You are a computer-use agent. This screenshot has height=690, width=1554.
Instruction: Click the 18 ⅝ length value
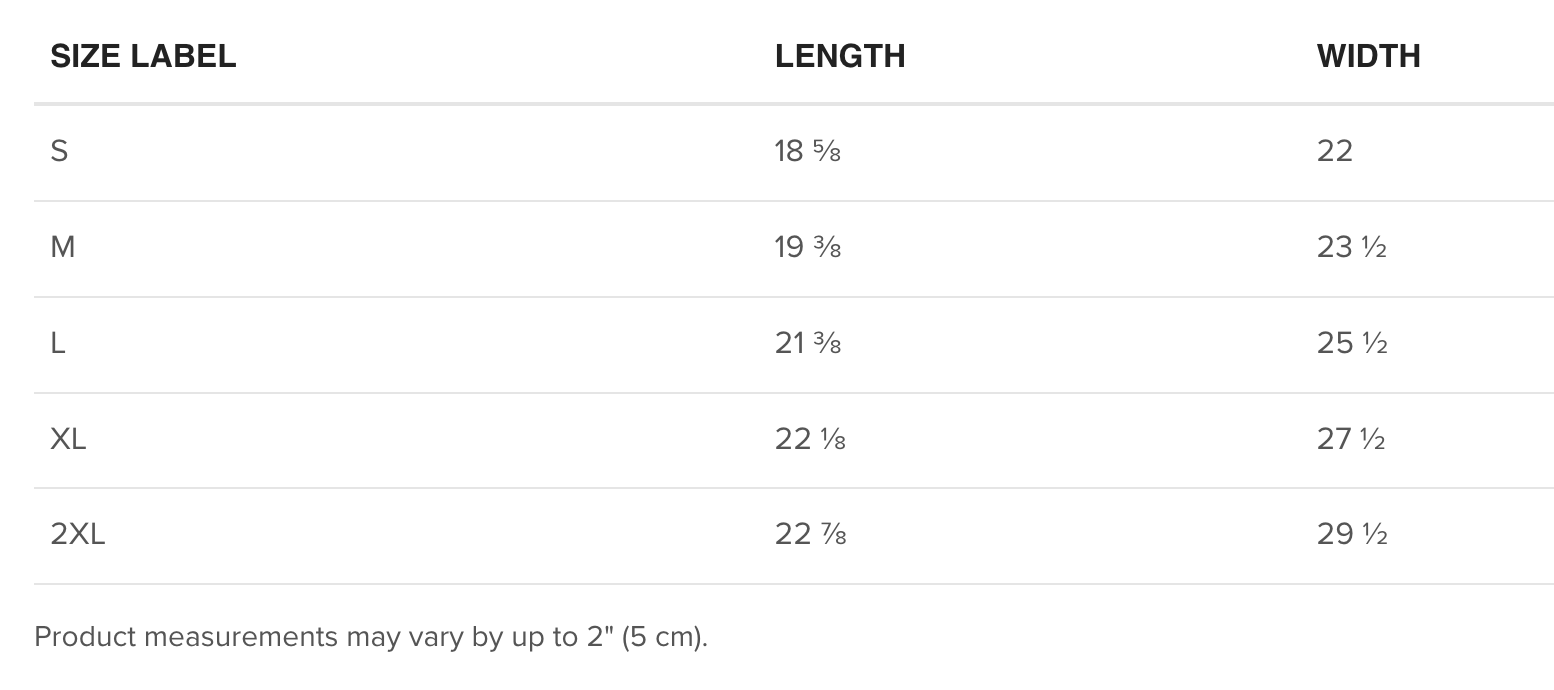point(807,151)
